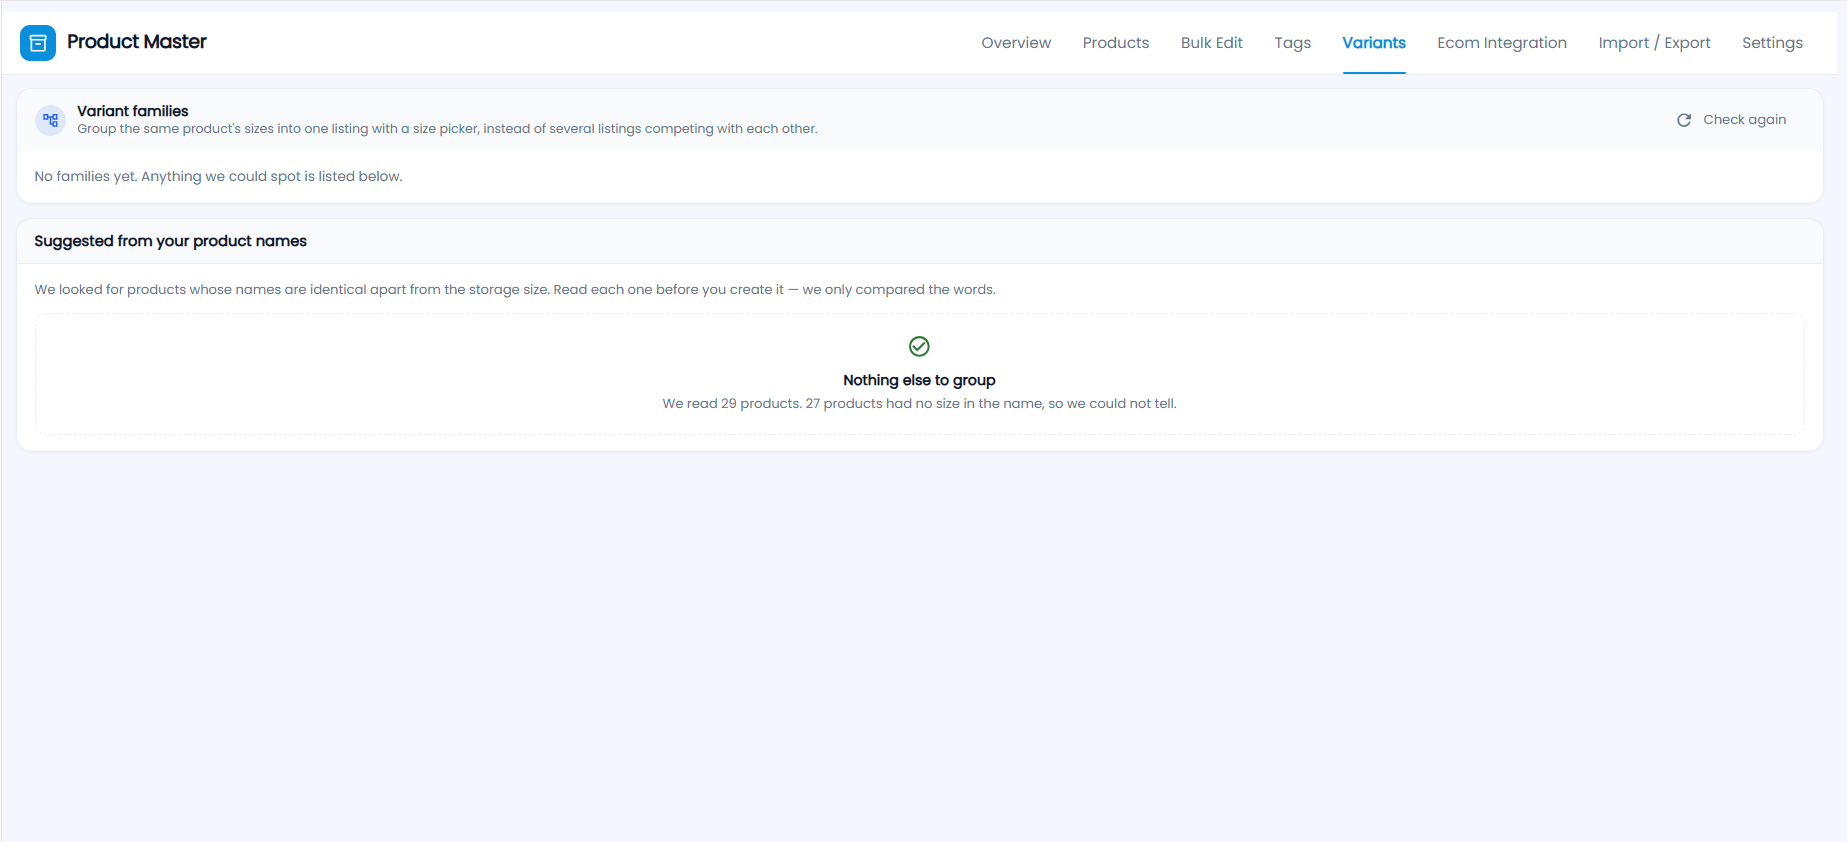Click the Check again button
The image size is (1847, 842).
click(1732, 120)
